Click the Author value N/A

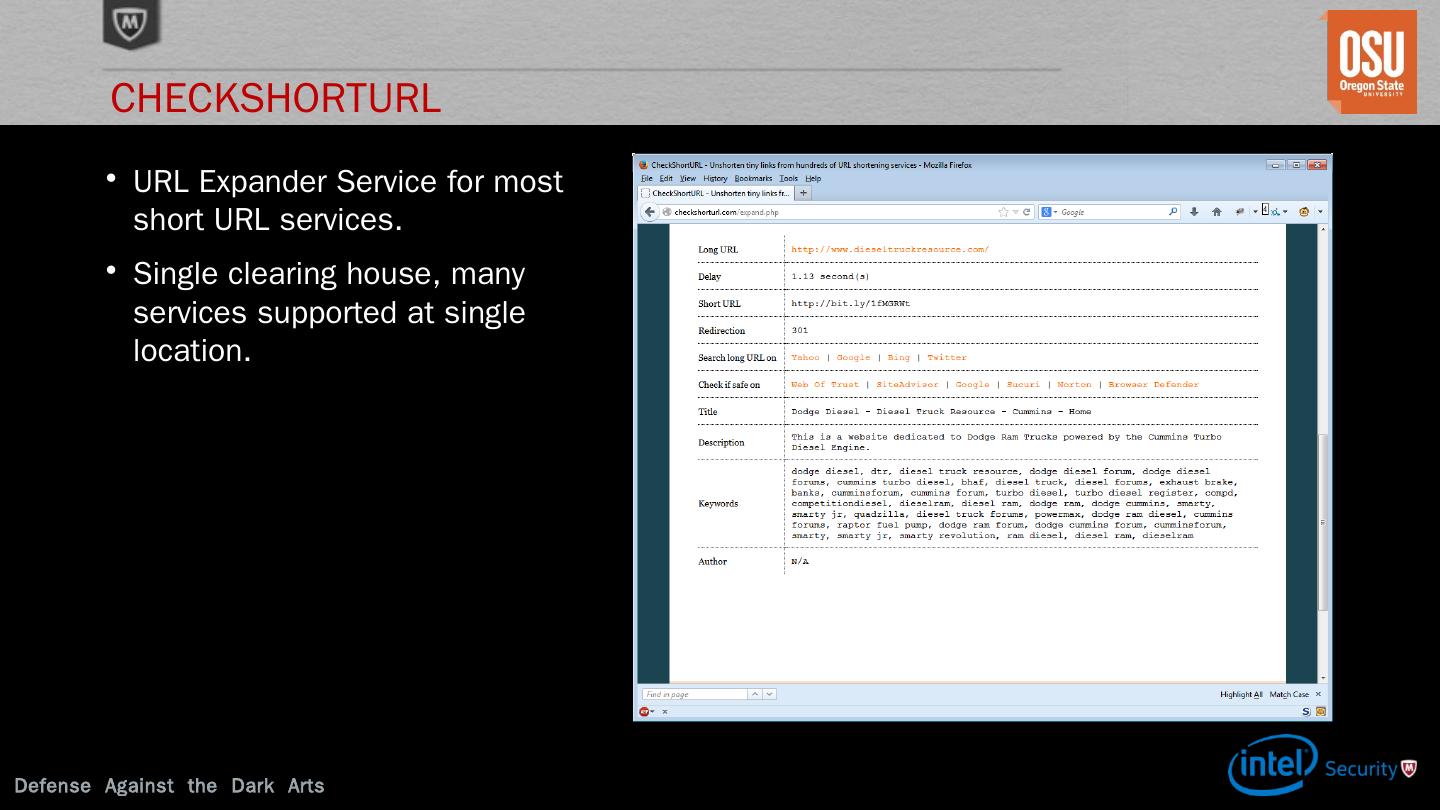(800, 561)
